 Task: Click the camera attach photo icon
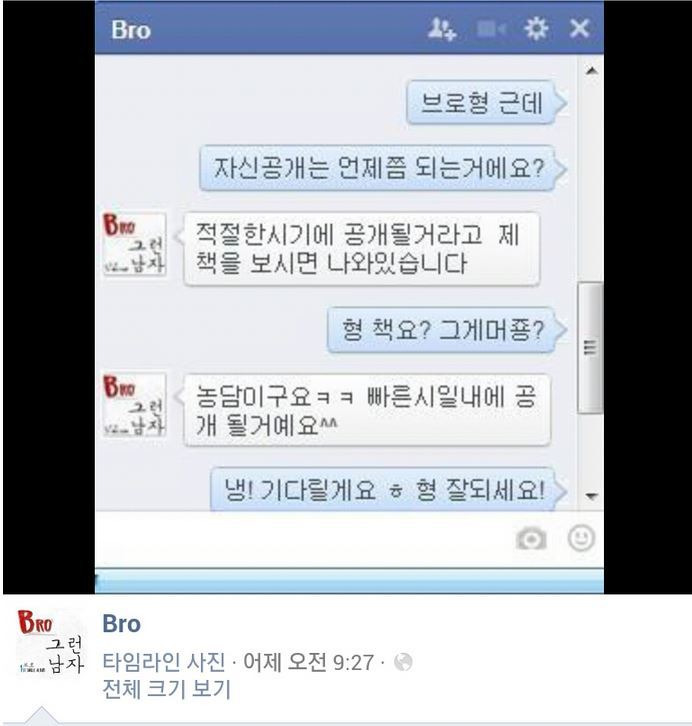[531, 538]
